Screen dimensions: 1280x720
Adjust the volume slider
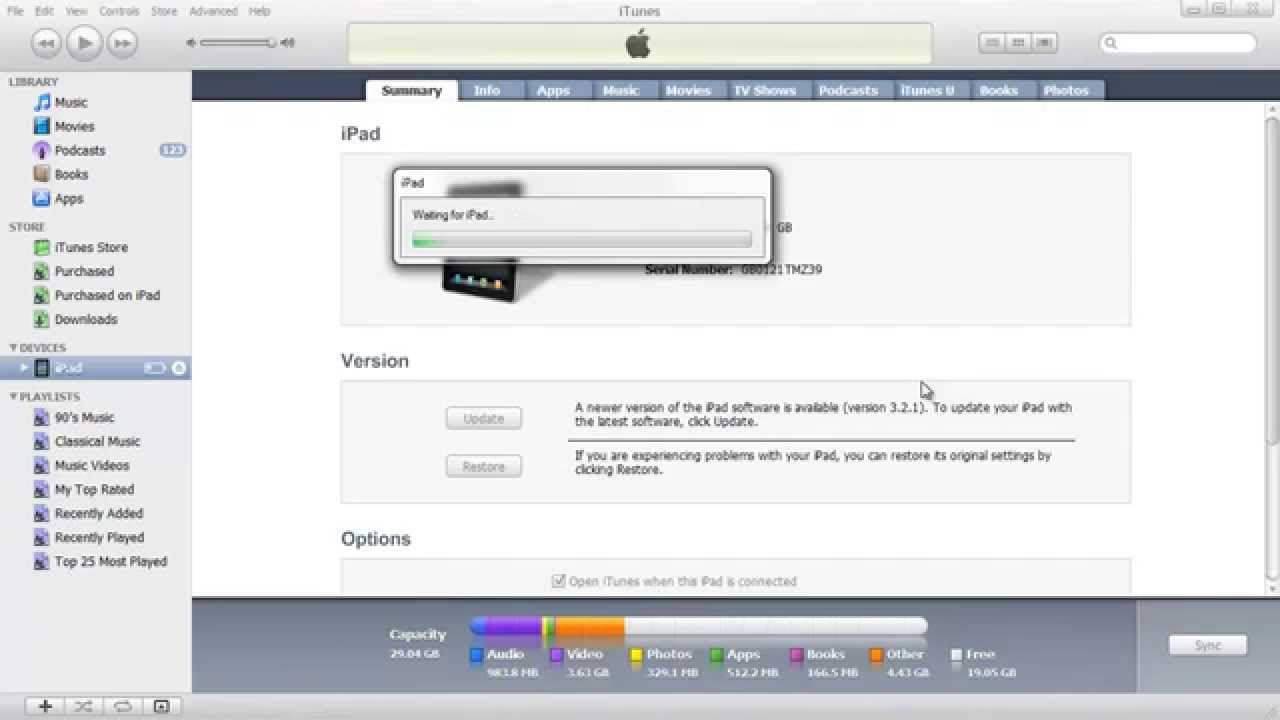[x=237, y=43]
